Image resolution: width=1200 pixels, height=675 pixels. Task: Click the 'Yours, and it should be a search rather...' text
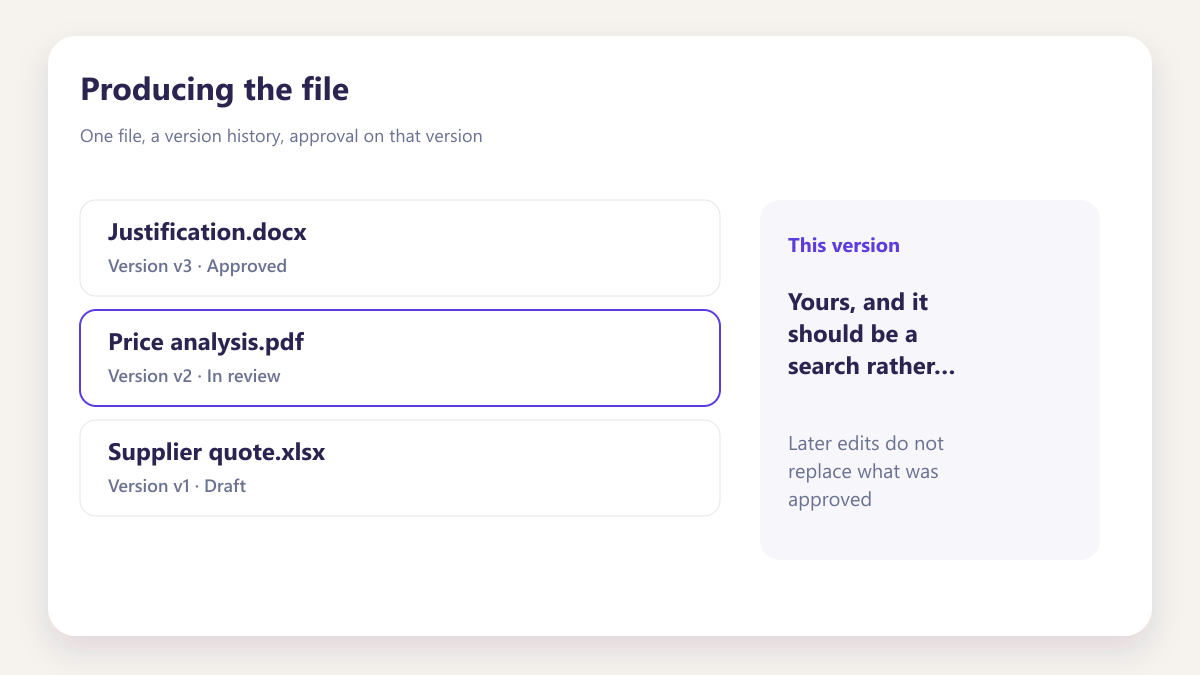click(x=871, y=334)
